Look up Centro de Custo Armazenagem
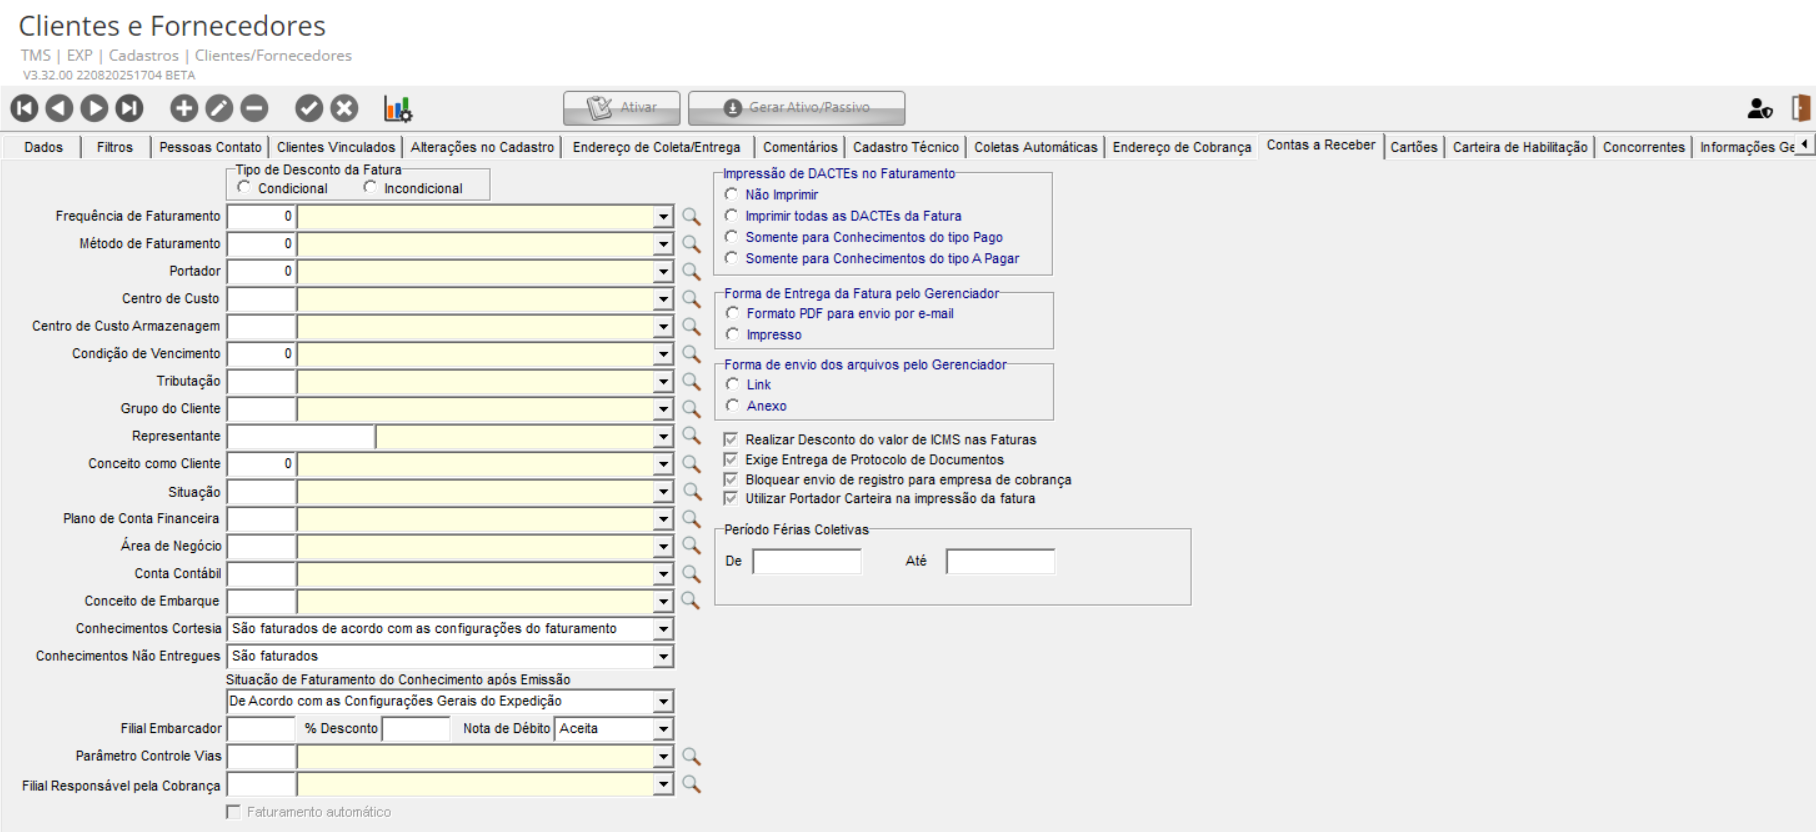Image resolution: width=1816 pixels, height=832 pixels. click(x=691, y=326)
